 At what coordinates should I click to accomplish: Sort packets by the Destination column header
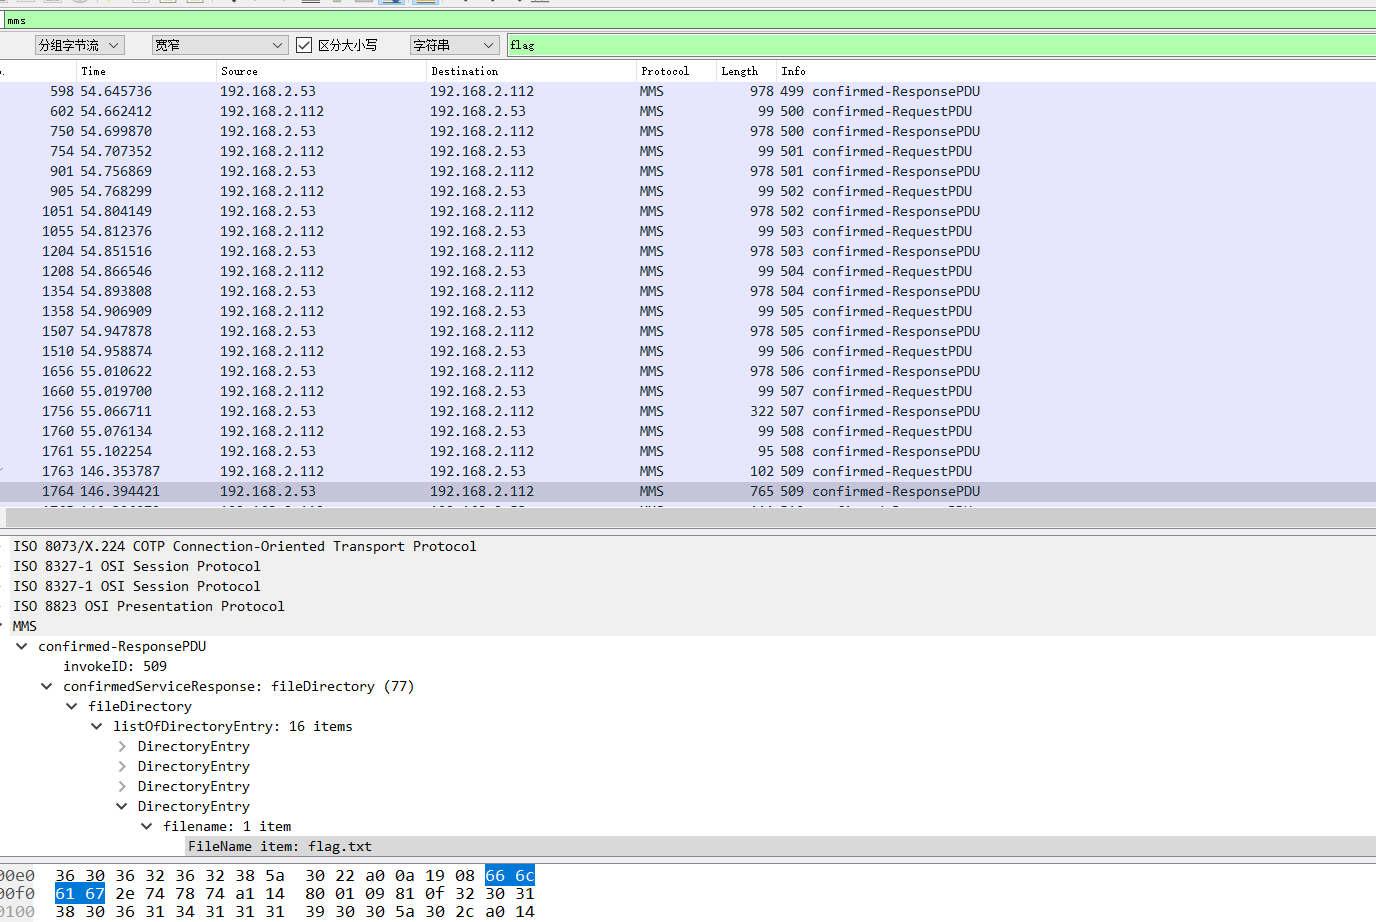click(x=531, y=71)
